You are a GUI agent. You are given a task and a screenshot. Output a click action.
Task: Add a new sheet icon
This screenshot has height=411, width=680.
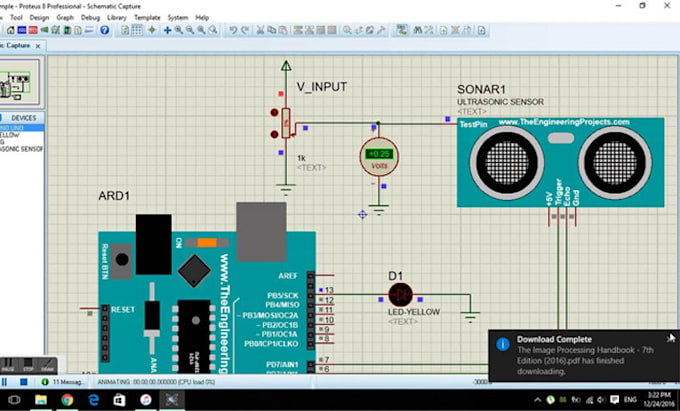pos(443,30)
